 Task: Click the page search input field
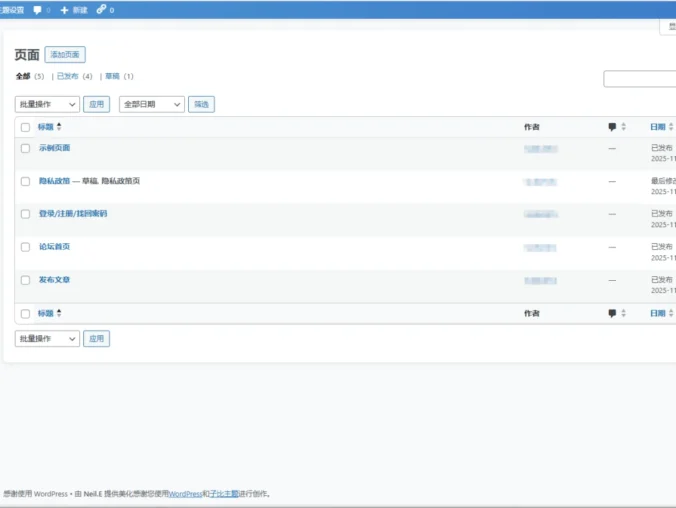640,79
